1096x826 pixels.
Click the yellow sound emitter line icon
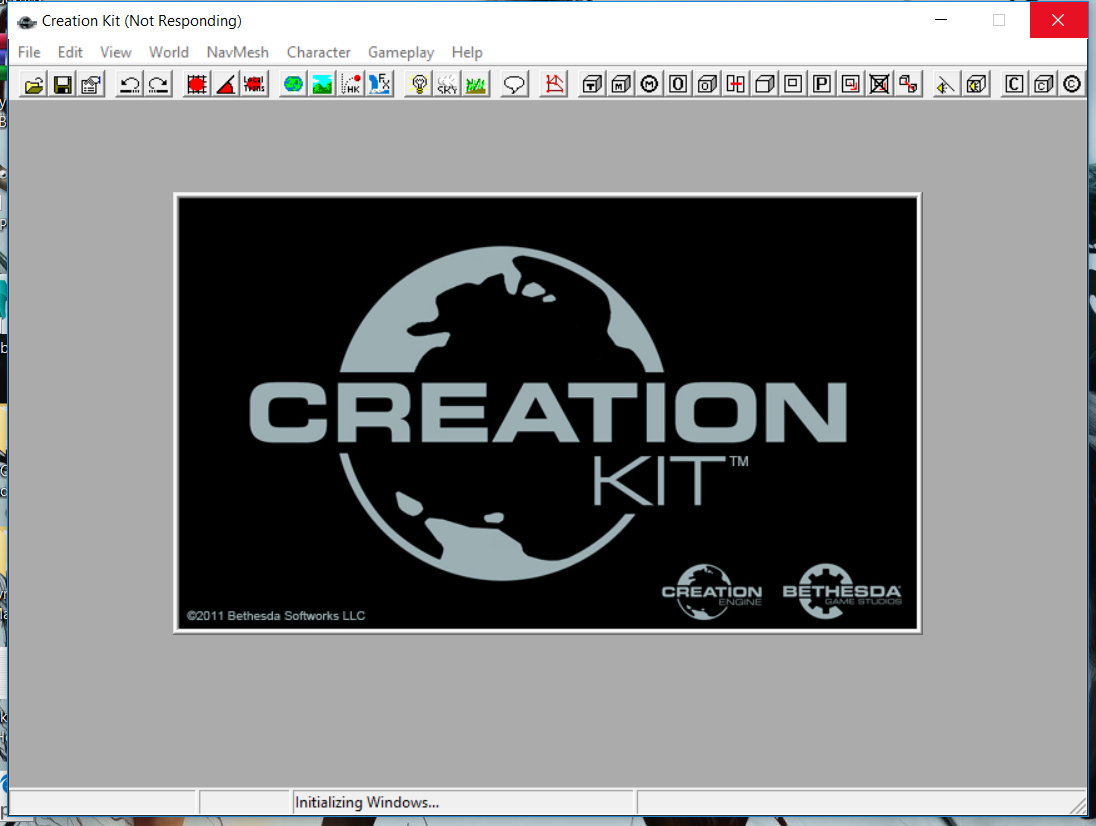click(946, 85)
